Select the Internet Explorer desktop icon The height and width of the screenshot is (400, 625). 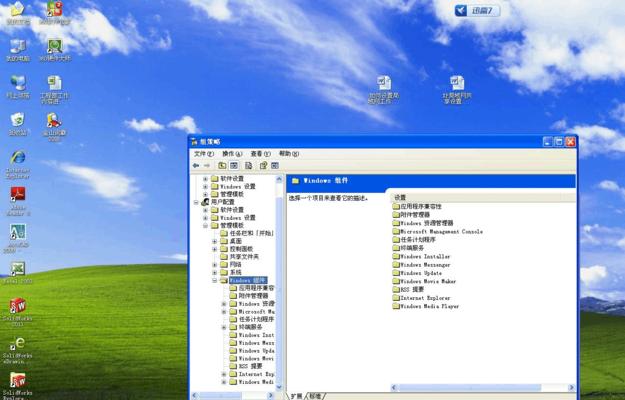point(18,164)
